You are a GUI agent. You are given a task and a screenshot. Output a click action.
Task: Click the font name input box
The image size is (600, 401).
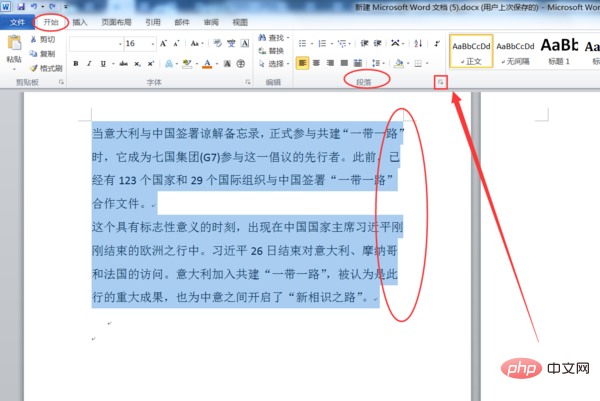coord(94,44)
